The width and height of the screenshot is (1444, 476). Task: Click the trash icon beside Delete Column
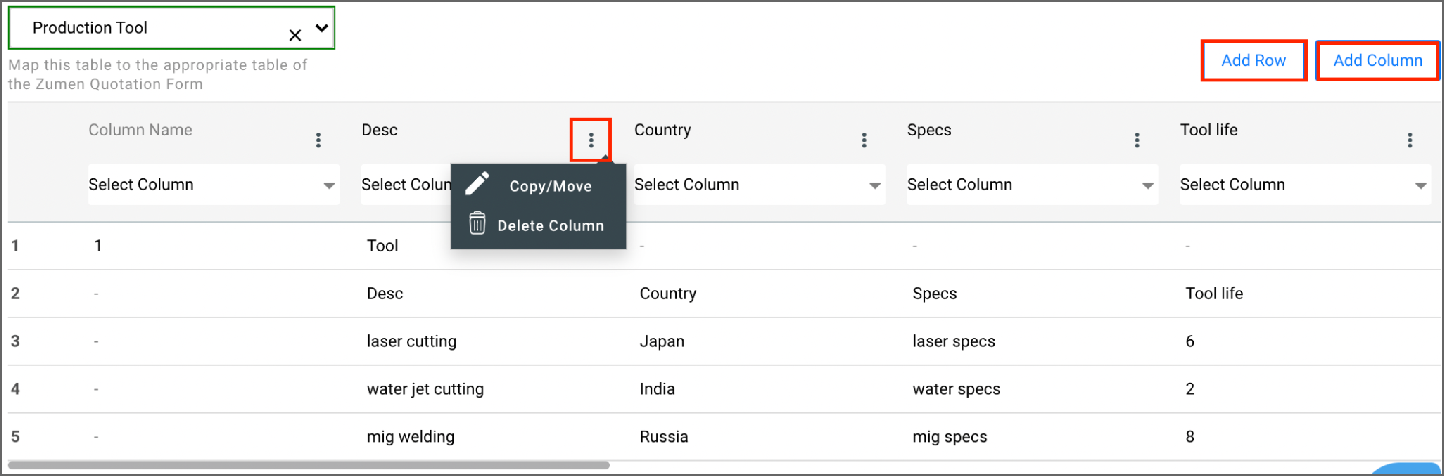click(478, 224)
